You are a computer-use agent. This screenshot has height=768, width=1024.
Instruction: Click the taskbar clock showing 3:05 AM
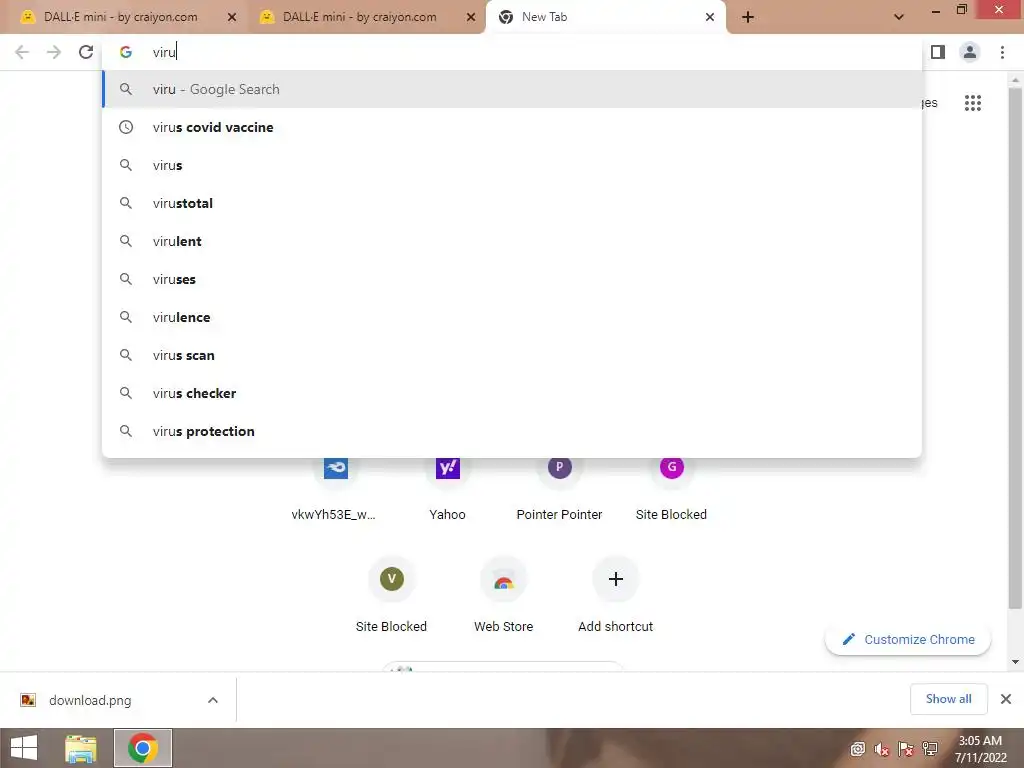click(x=980, y=749)
